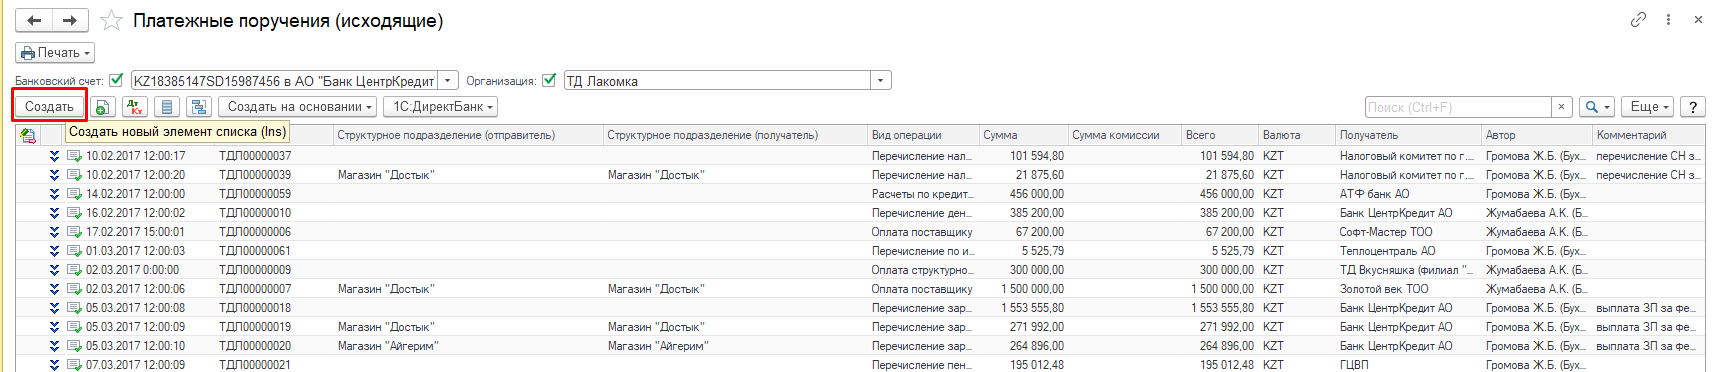Go forward with the right arrow
1722x372 pixels.
pos(69,20)
